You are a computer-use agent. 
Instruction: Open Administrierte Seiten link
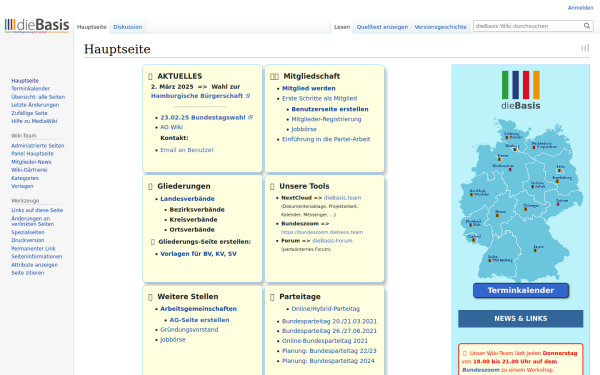click(x=38, y=145)
